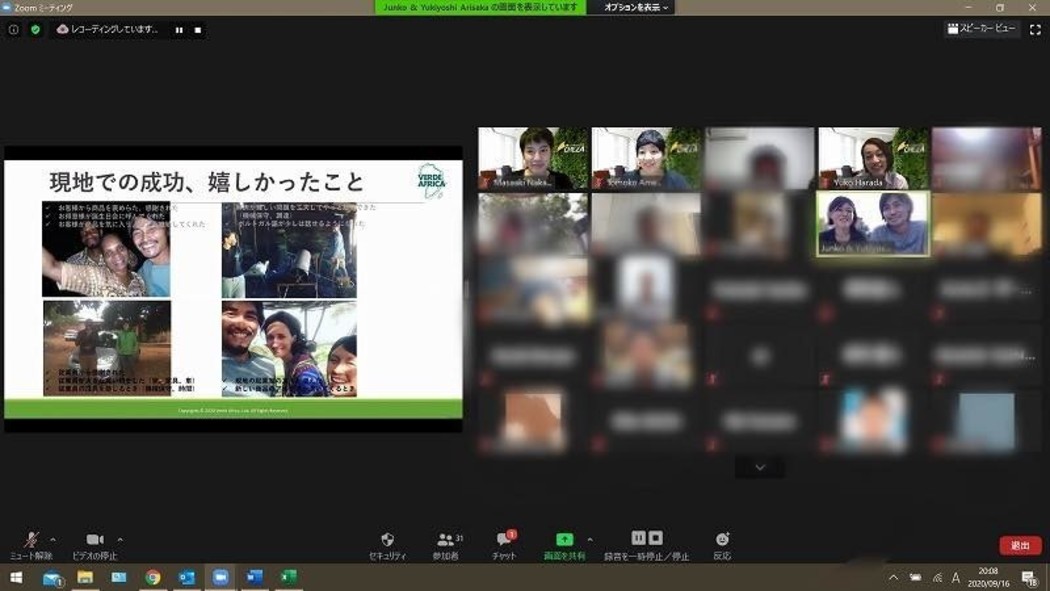Show next page of participant videos
Screen dimensions: 1050x591
coord(760,467)
